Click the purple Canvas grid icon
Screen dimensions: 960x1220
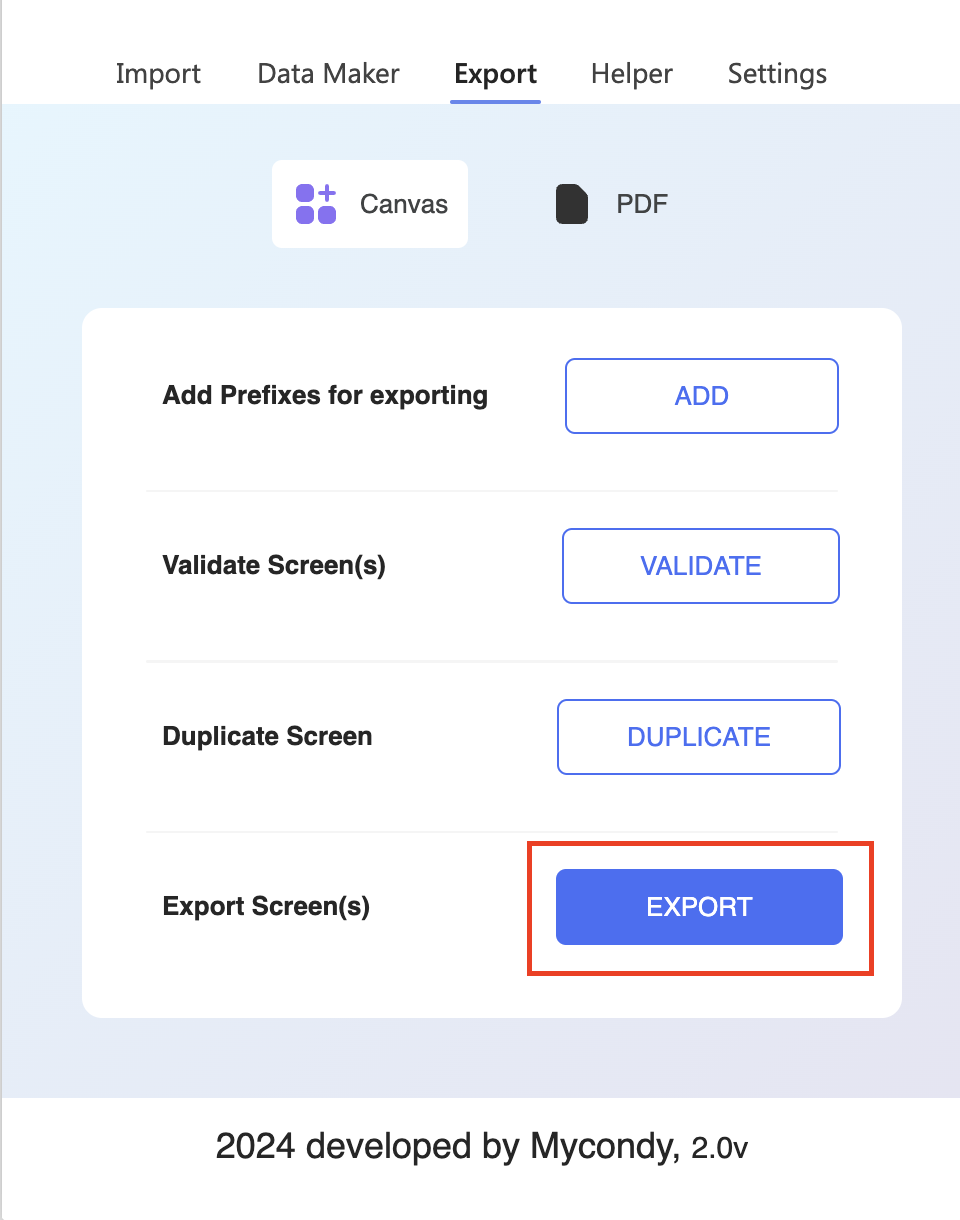(x=316, y=204)
